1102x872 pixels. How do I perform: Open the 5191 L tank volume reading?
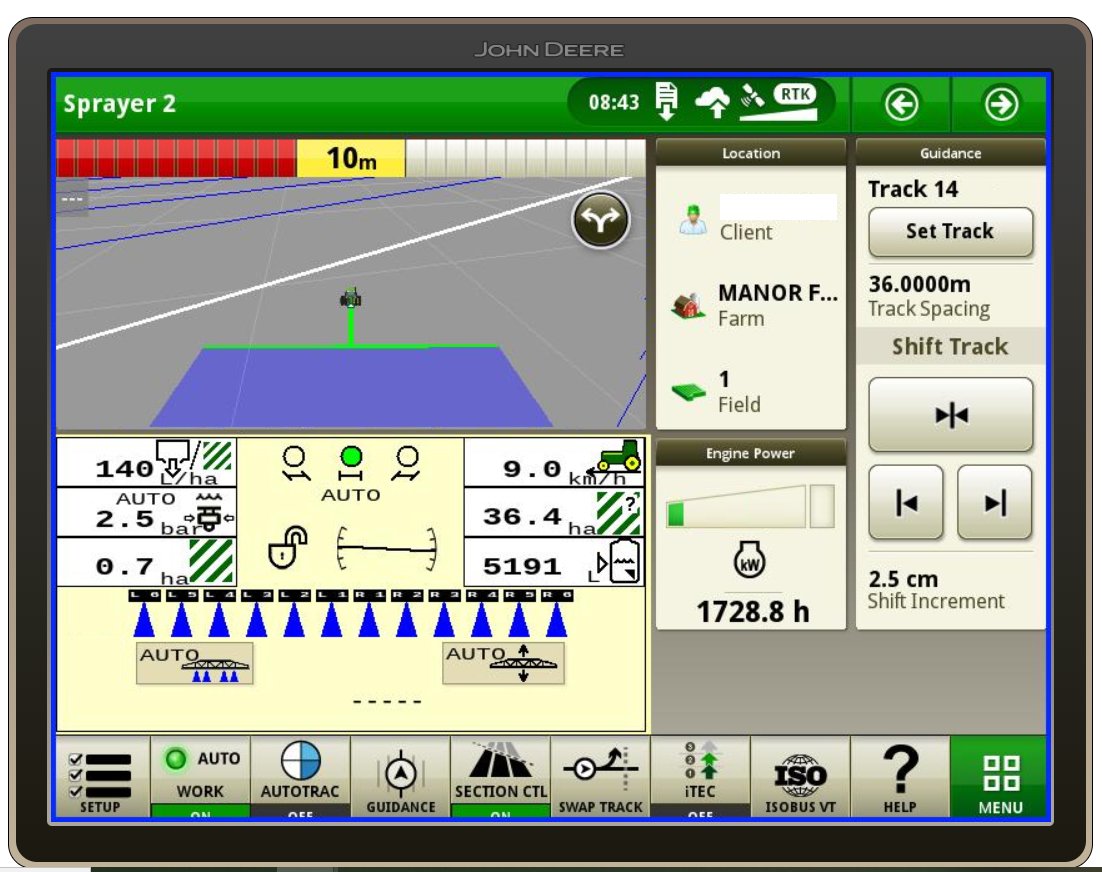click(x=554, y=562)
